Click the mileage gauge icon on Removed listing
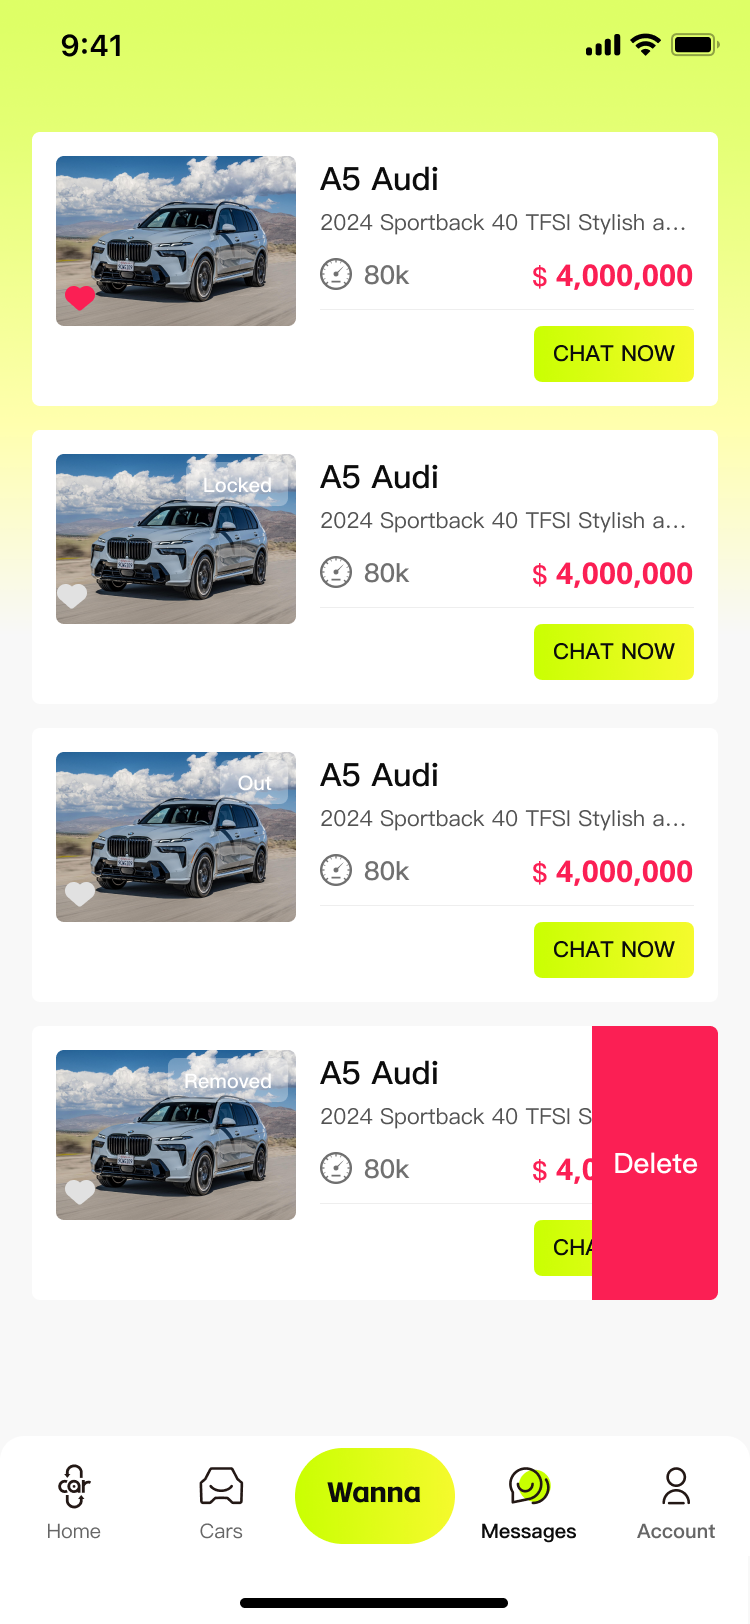750x1624 pixels. pos(336,1168)
